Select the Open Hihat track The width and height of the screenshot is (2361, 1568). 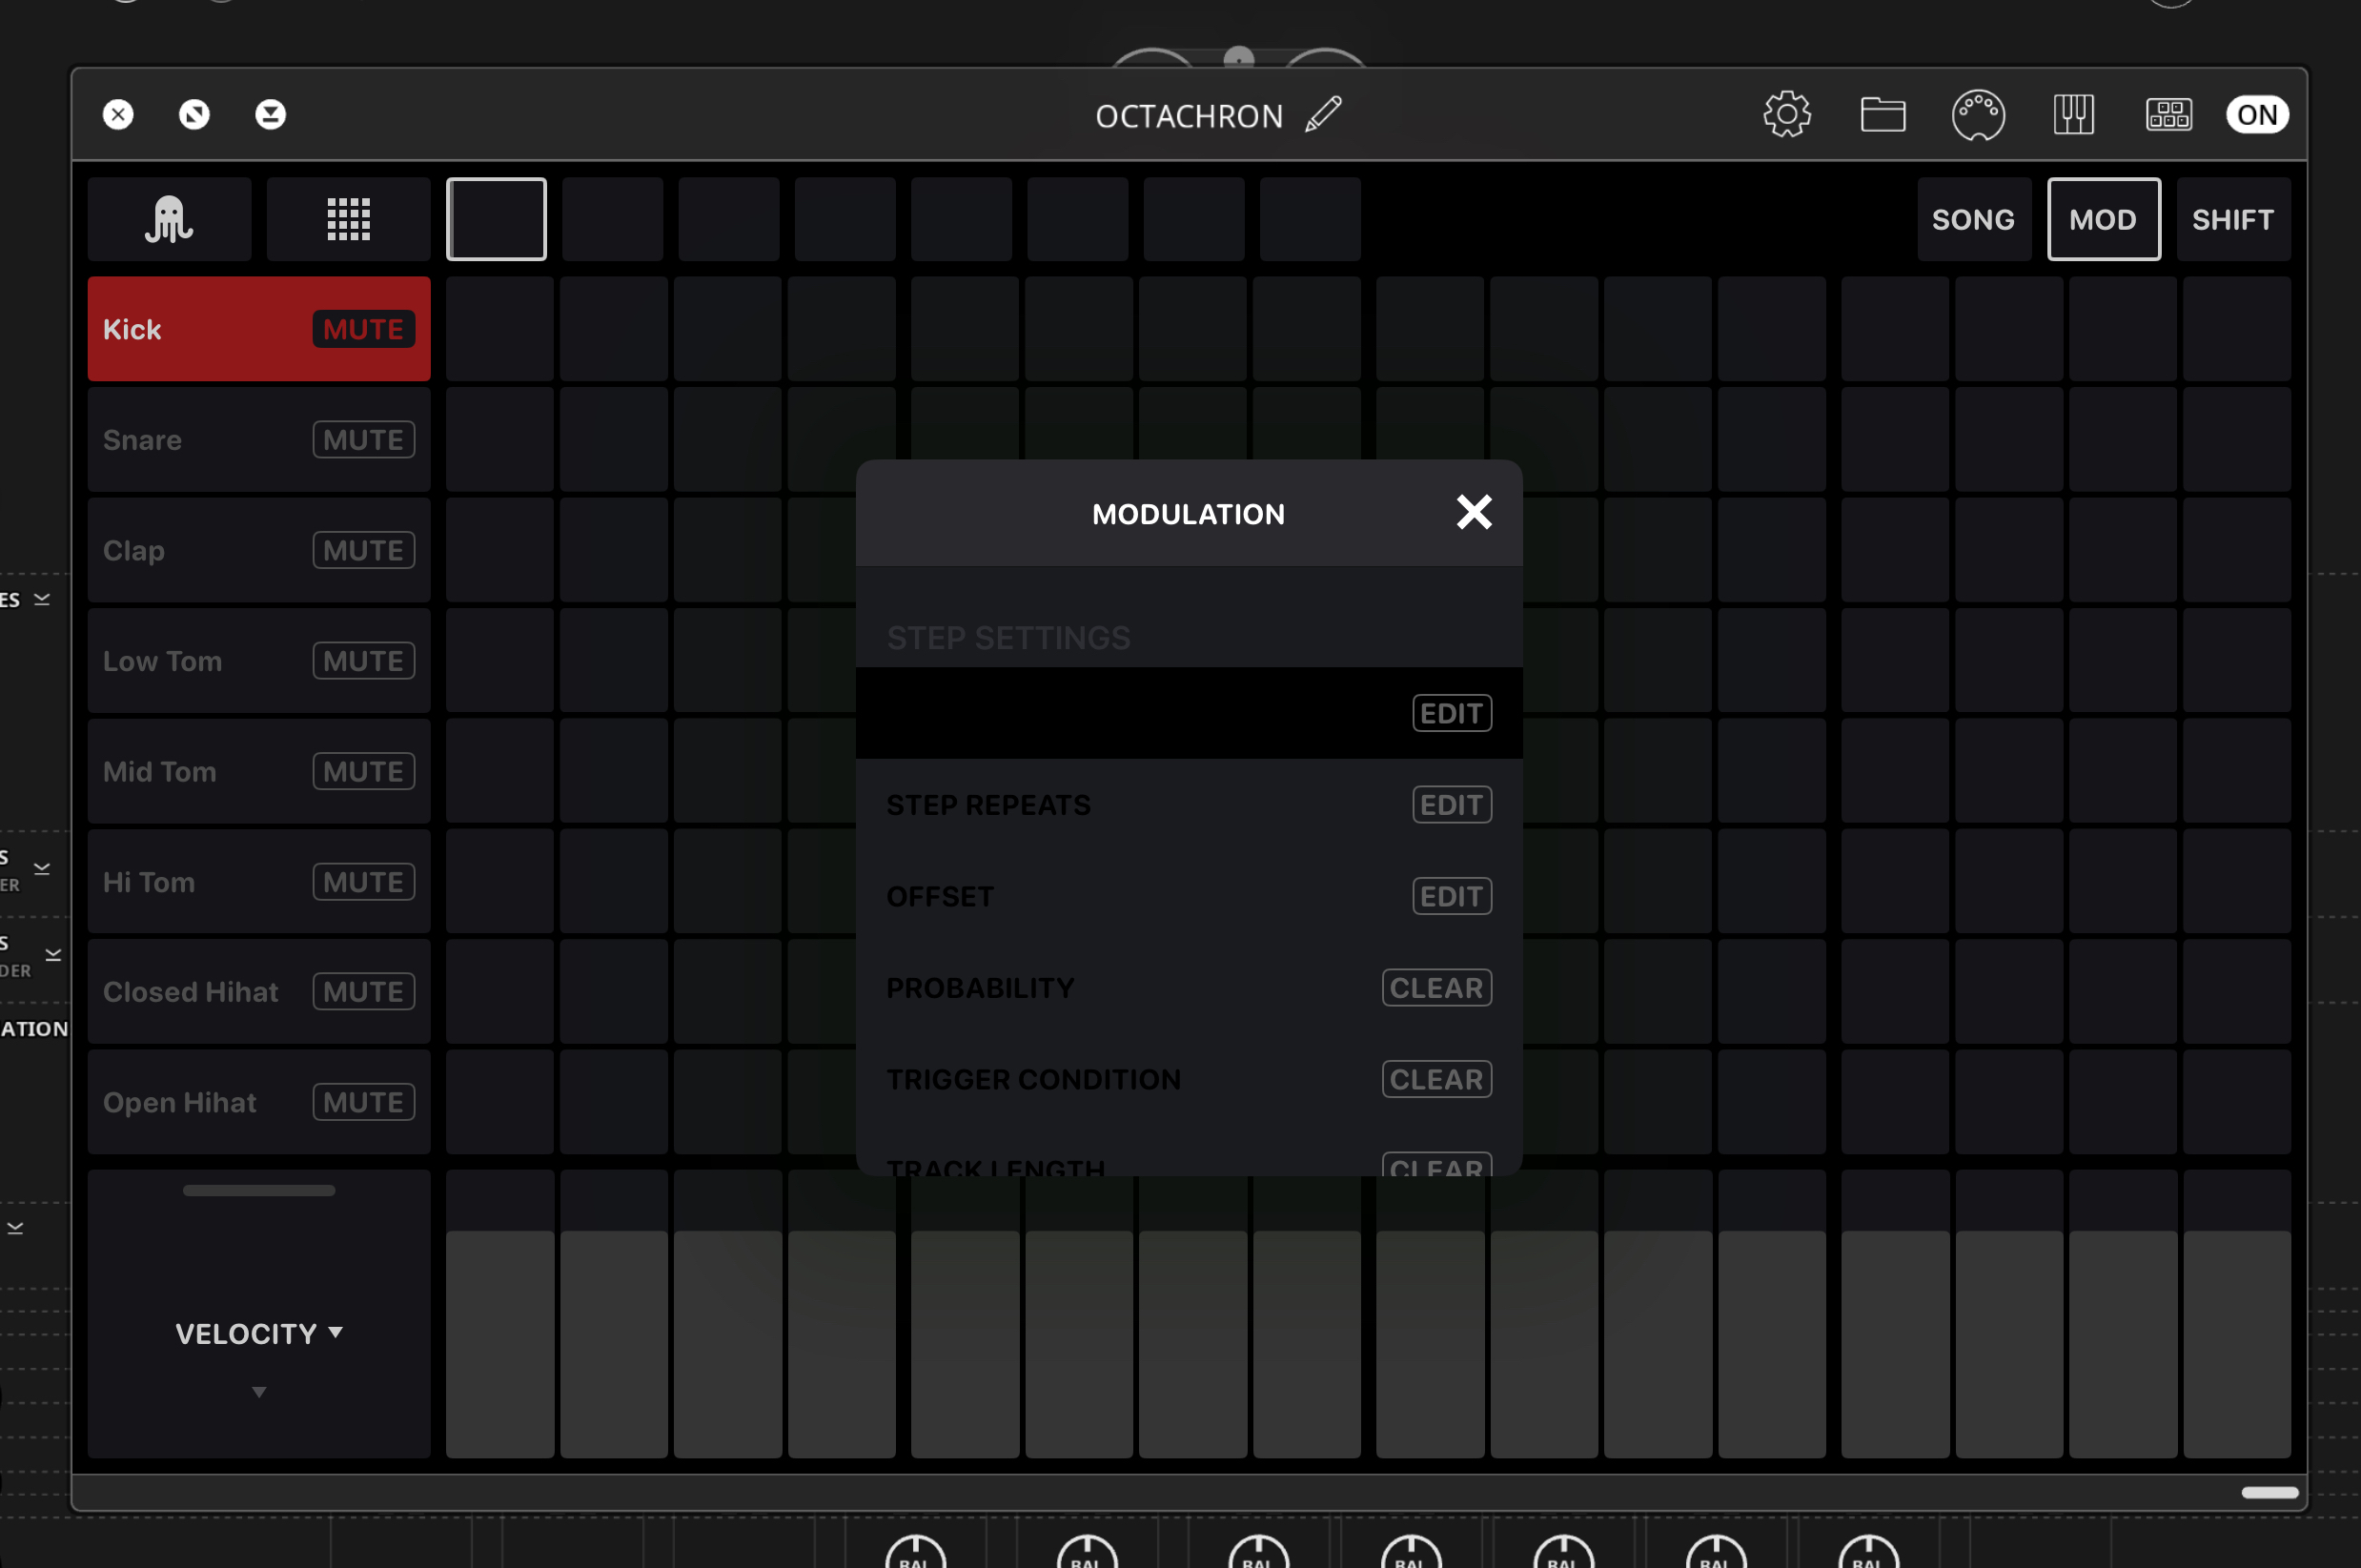pos(259,1102)
